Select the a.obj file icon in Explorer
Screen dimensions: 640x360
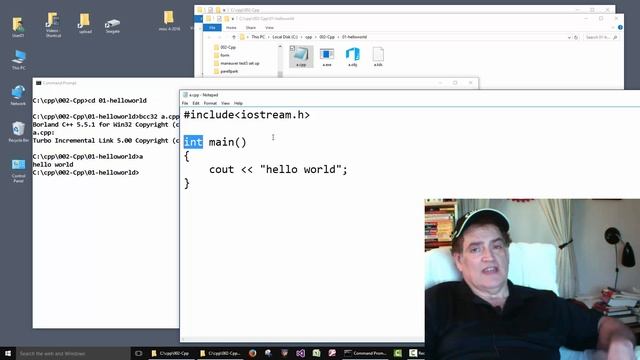353,56
